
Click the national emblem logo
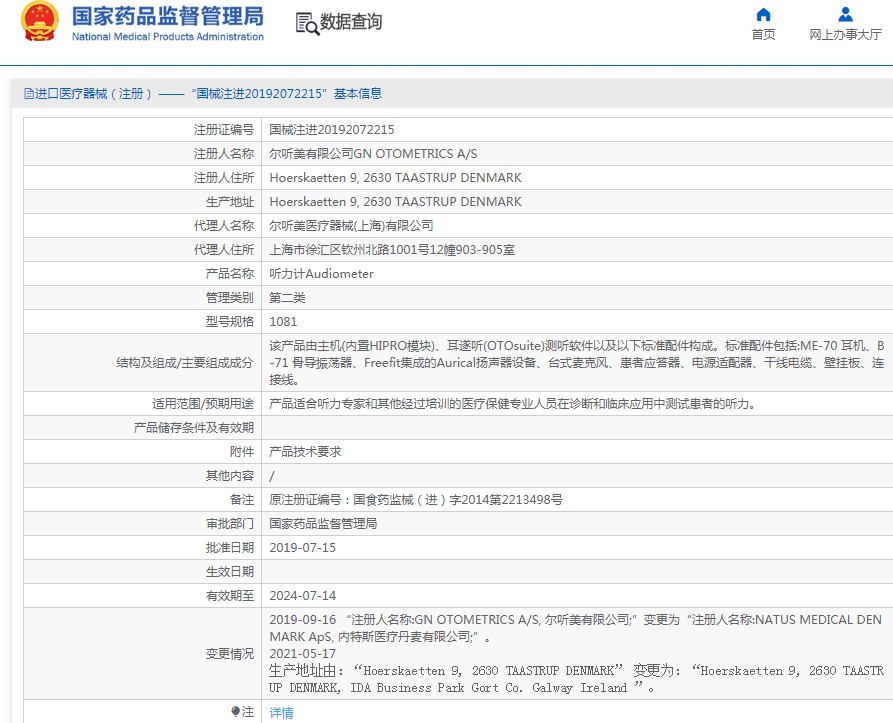tap(40, 22)
